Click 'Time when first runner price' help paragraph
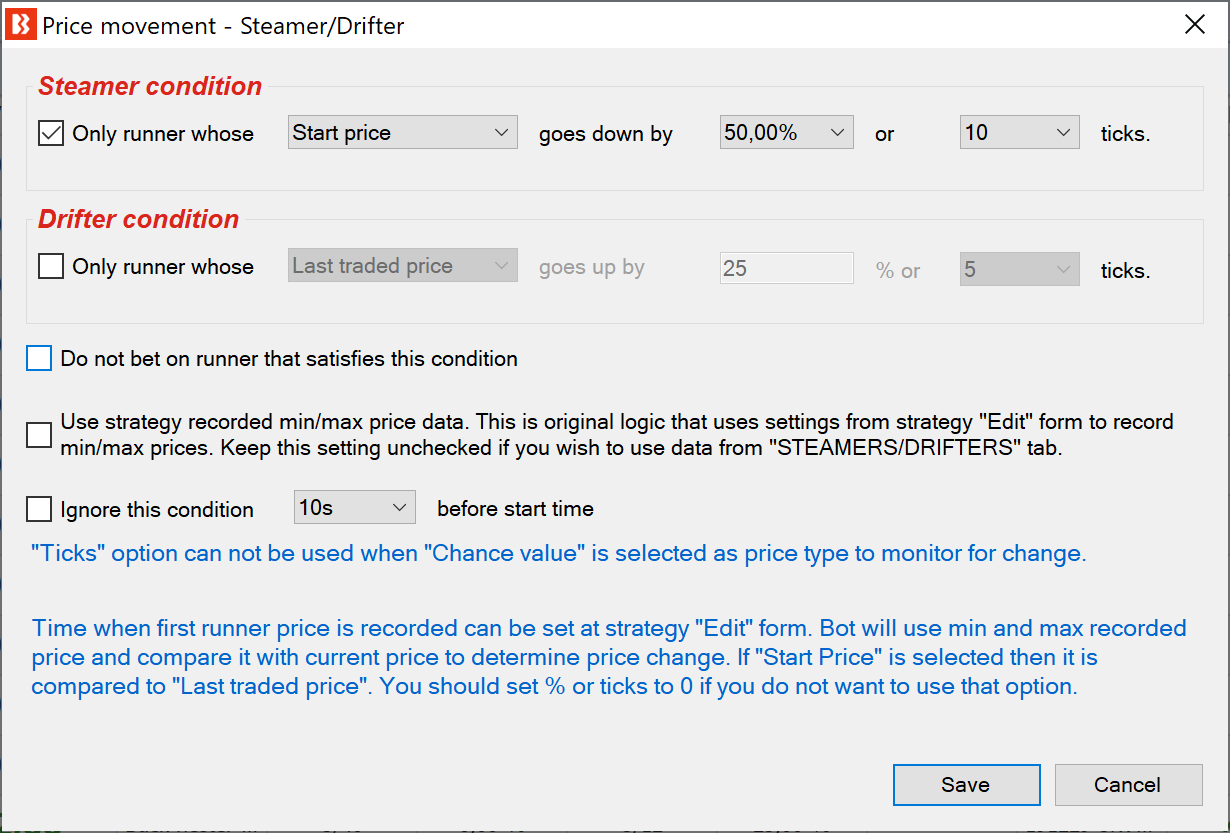The height and width of the screenshot is (833, 1230). coord(609,658)
